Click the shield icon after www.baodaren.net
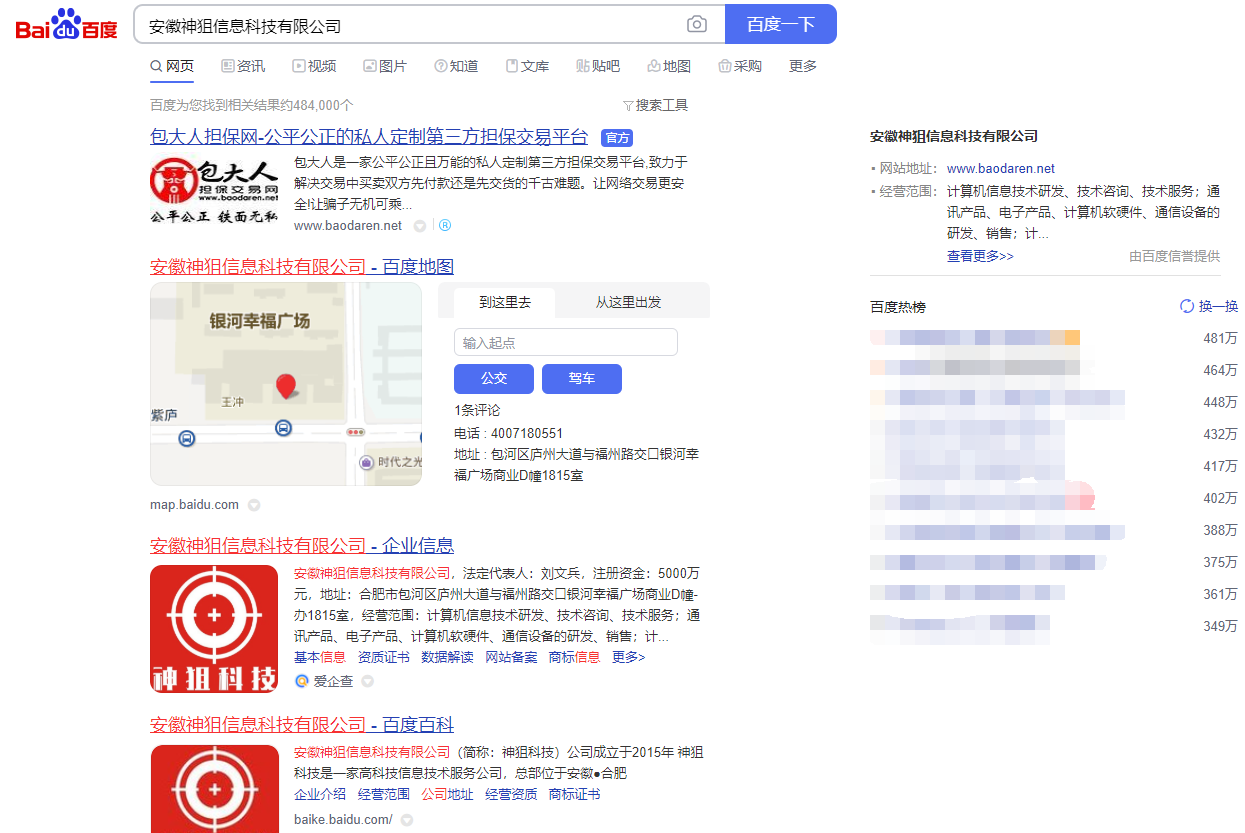Screen dimensions: 1245x833 420,226
